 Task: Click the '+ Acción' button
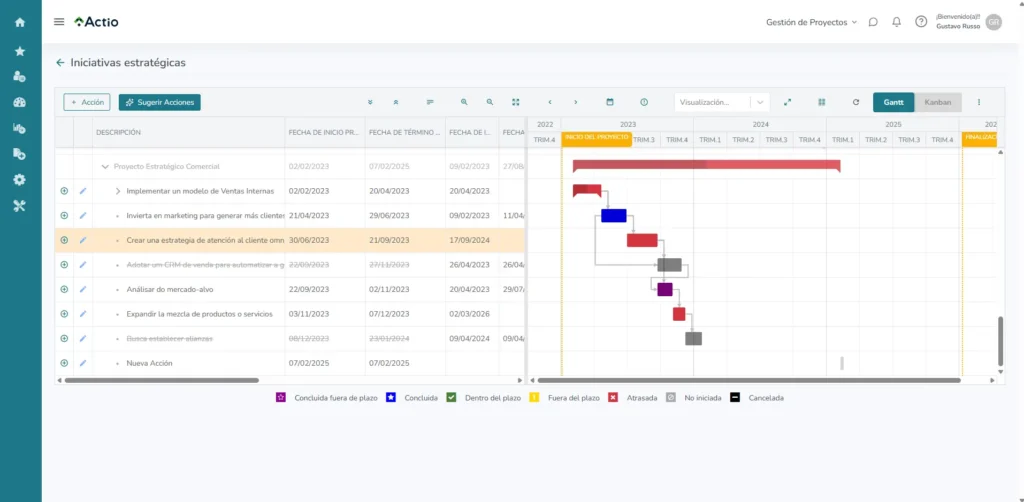87,102
